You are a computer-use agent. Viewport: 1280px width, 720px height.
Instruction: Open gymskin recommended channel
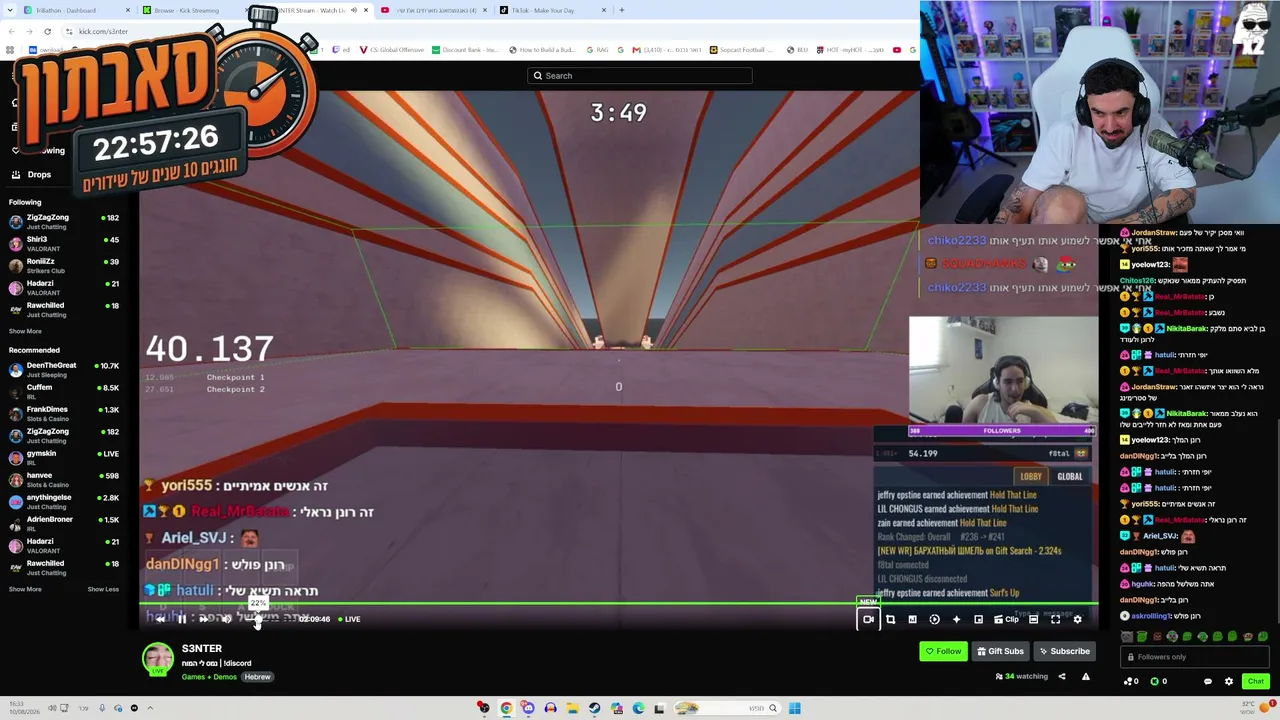64,457
